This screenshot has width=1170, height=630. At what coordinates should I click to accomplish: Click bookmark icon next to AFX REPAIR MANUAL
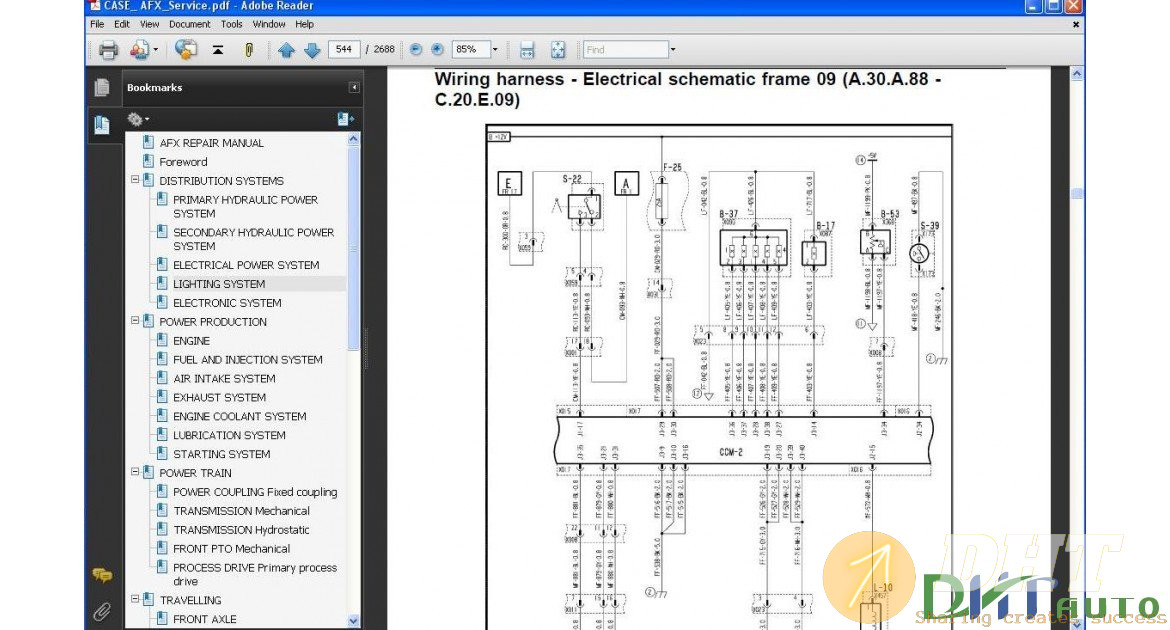[x=148, y=142]
